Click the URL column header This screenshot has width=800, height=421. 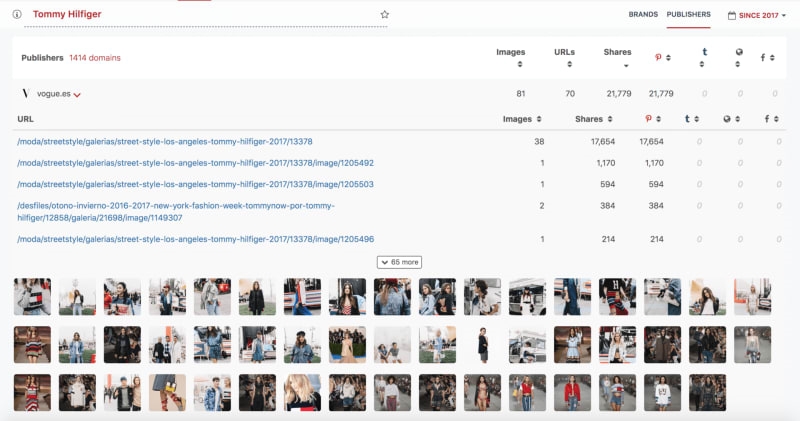26,119
